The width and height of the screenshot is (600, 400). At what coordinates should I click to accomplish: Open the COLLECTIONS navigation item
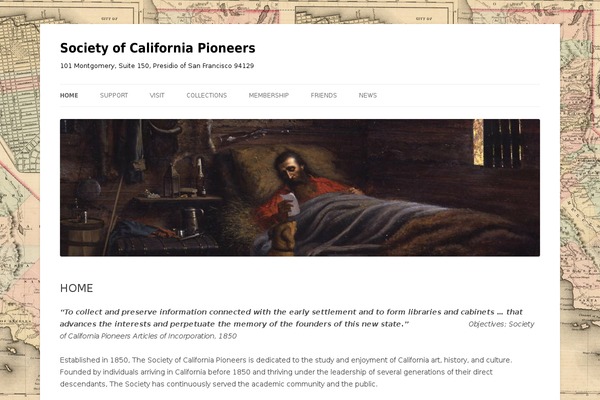207,95
